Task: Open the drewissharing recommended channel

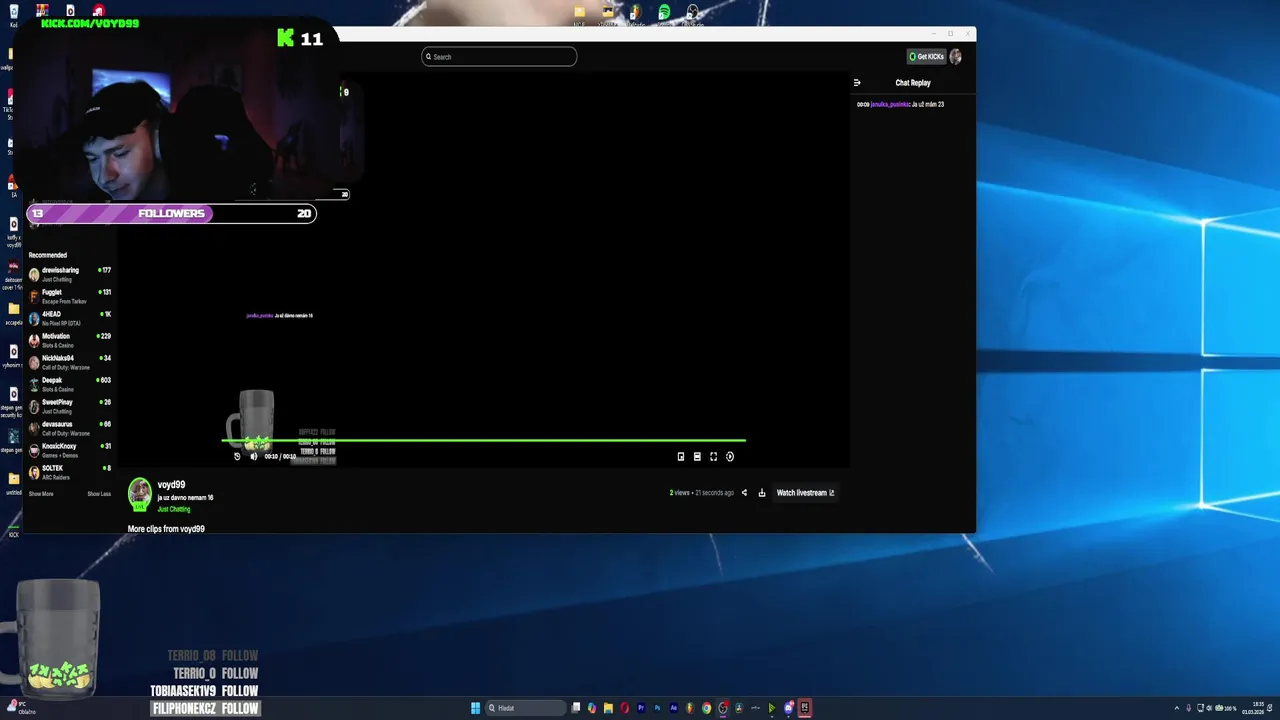Action: point(70,274)
